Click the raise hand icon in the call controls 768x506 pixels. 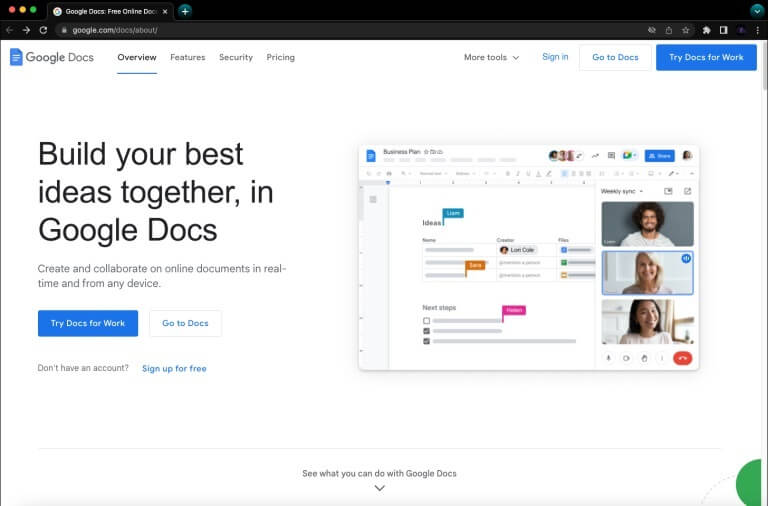tap(644, 358)
